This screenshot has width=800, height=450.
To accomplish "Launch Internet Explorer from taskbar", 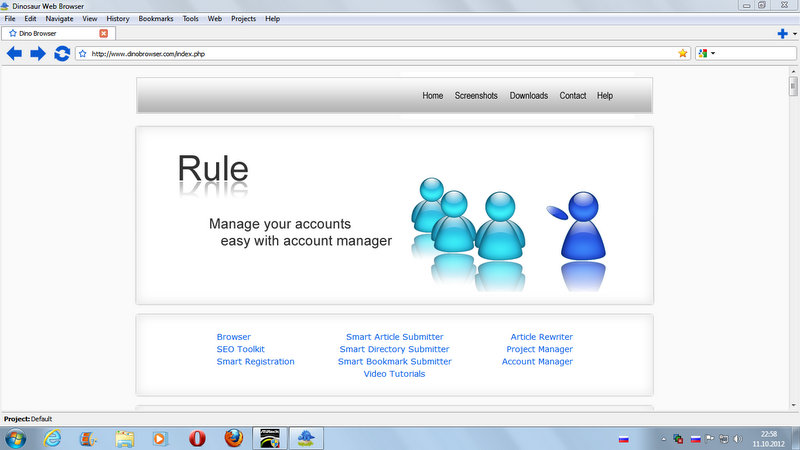I will (52, 438).
